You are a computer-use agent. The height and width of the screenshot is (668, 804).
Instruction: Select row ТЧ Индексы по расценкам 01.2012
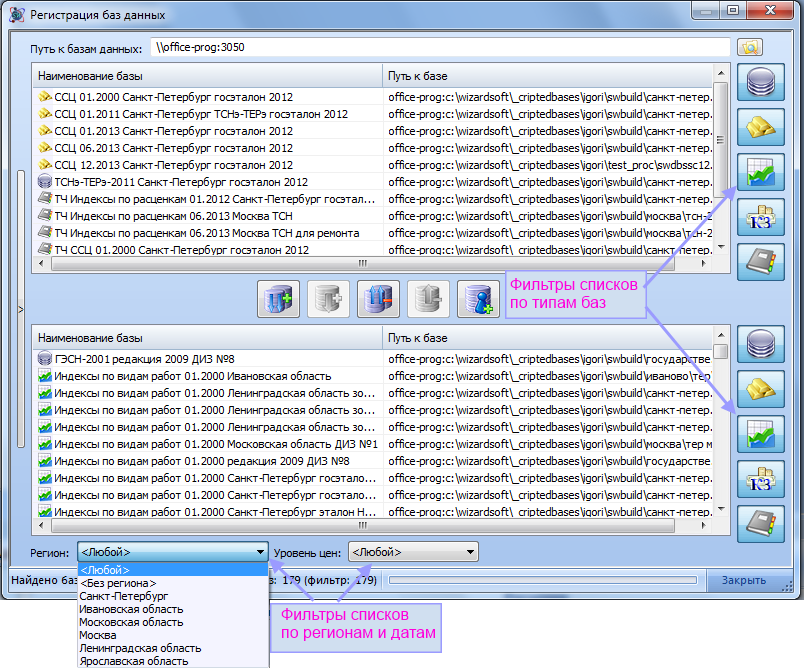(372, 199)
